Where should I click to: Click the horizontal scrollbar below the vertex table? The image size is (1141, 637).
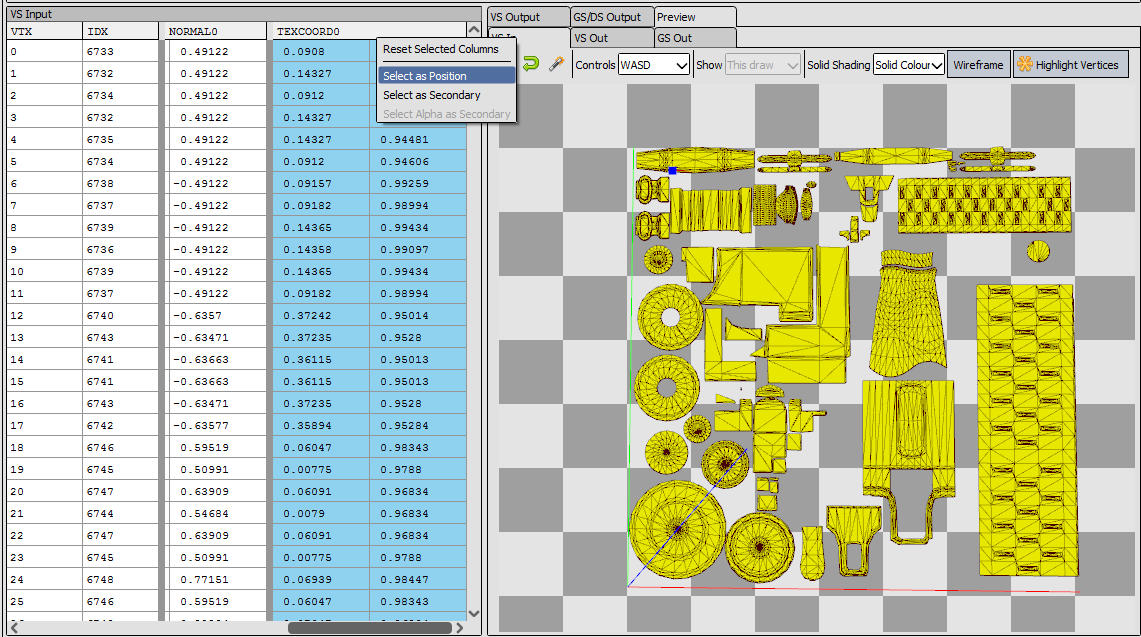[370, 629]
